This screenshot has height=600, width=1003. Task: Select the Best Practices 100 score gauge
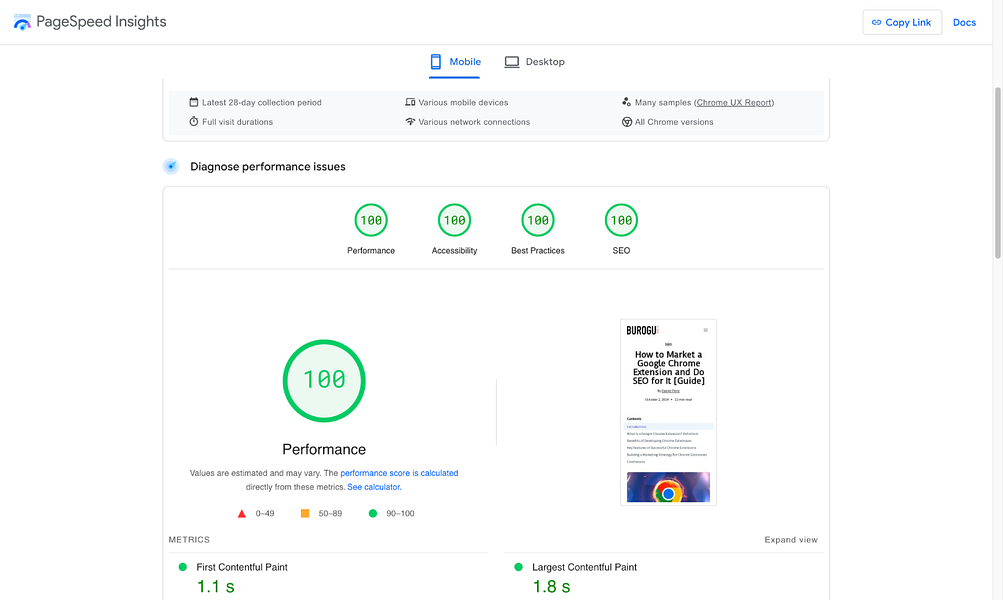click(538, 220)
